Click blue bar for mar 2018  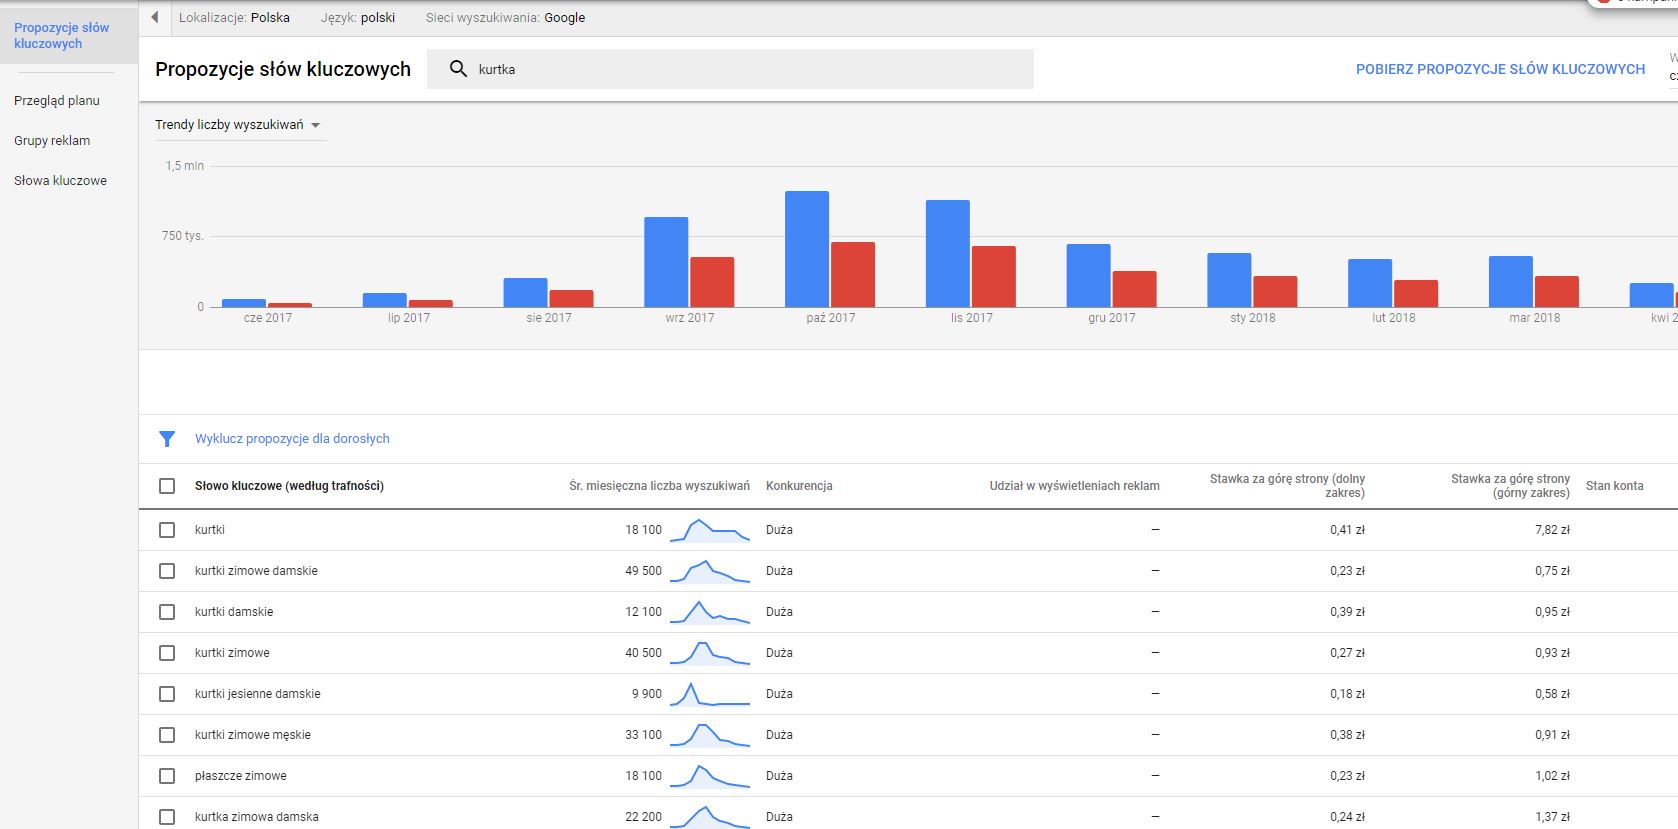click(1511, 282)
